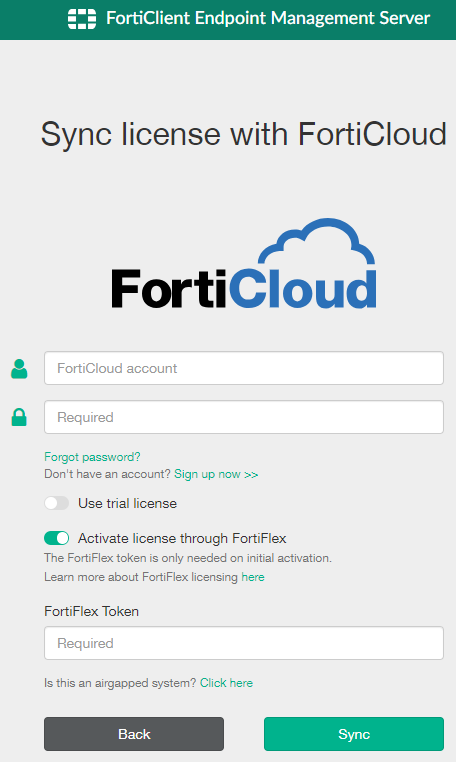Click 'Is this an airgapped system?' text
This screenshot has width=456, height=762.
(x=121, y=683)
